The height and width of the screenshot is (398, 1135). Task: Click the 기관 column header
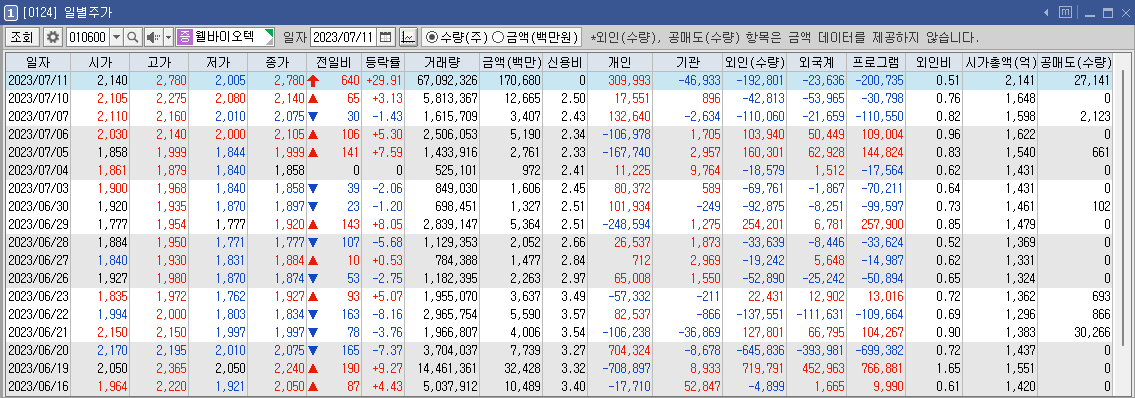point(687,62)
